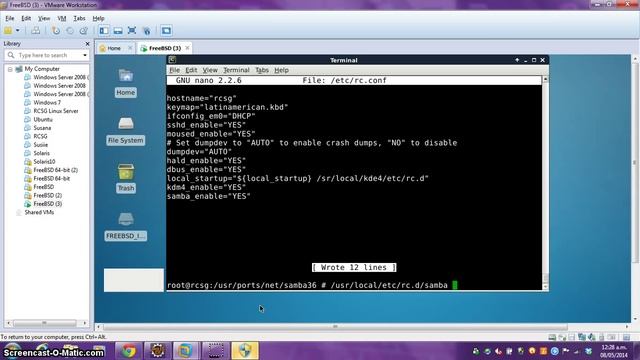Screen dimensions: 640x360
Task: Open the Screencast recorder taskbar button
Action: click(216, 351)
